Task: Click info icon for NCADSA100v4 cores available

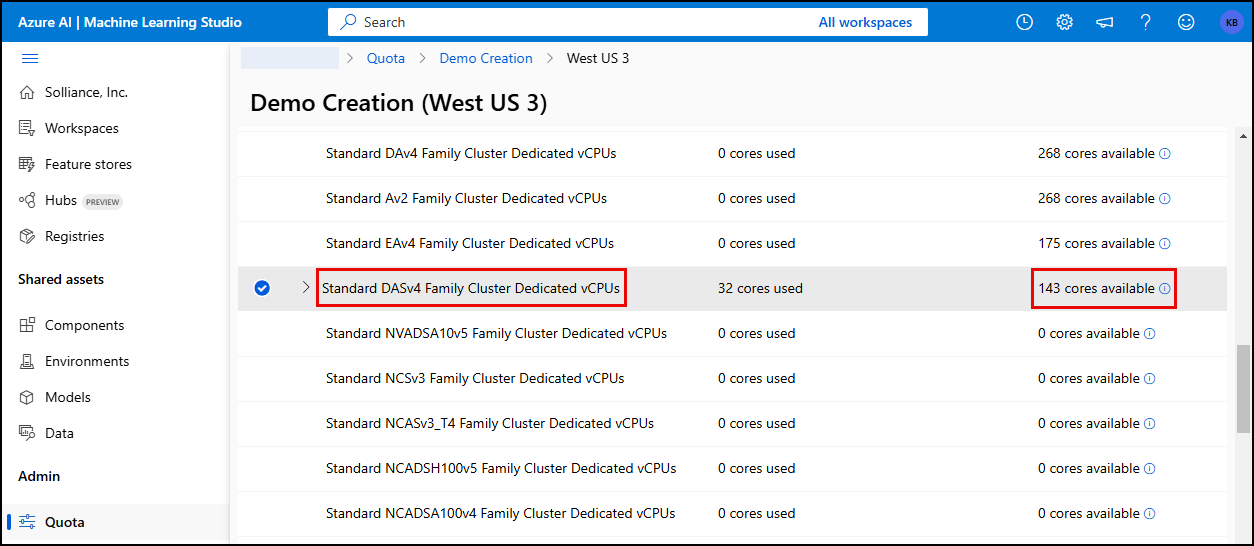Action: tap(1149, 514)
